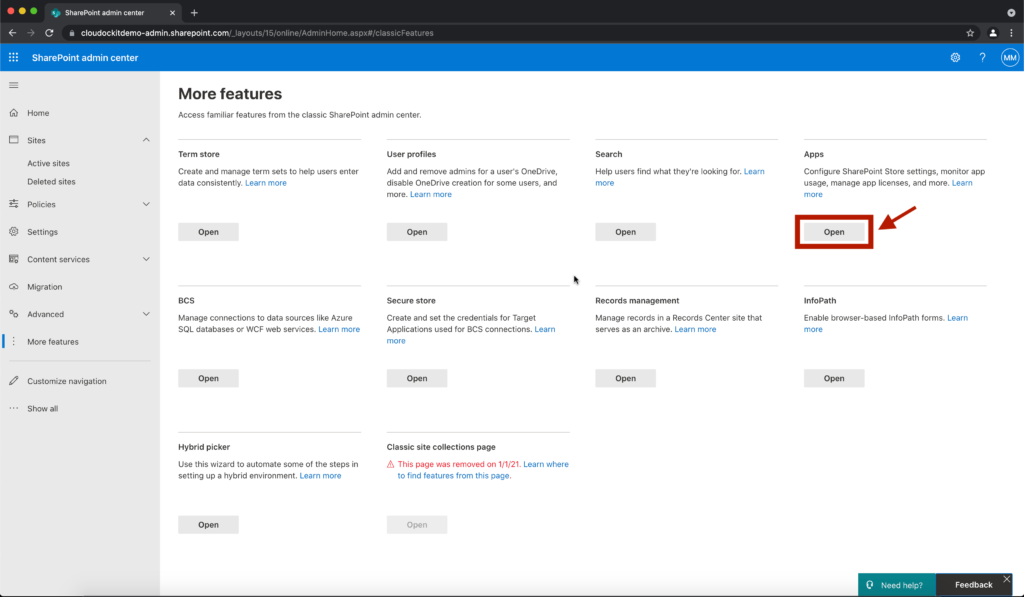The width and height of the screenshot is (1024, 597).
Task: Click Learn where to find features link
Action: point(483,470)
